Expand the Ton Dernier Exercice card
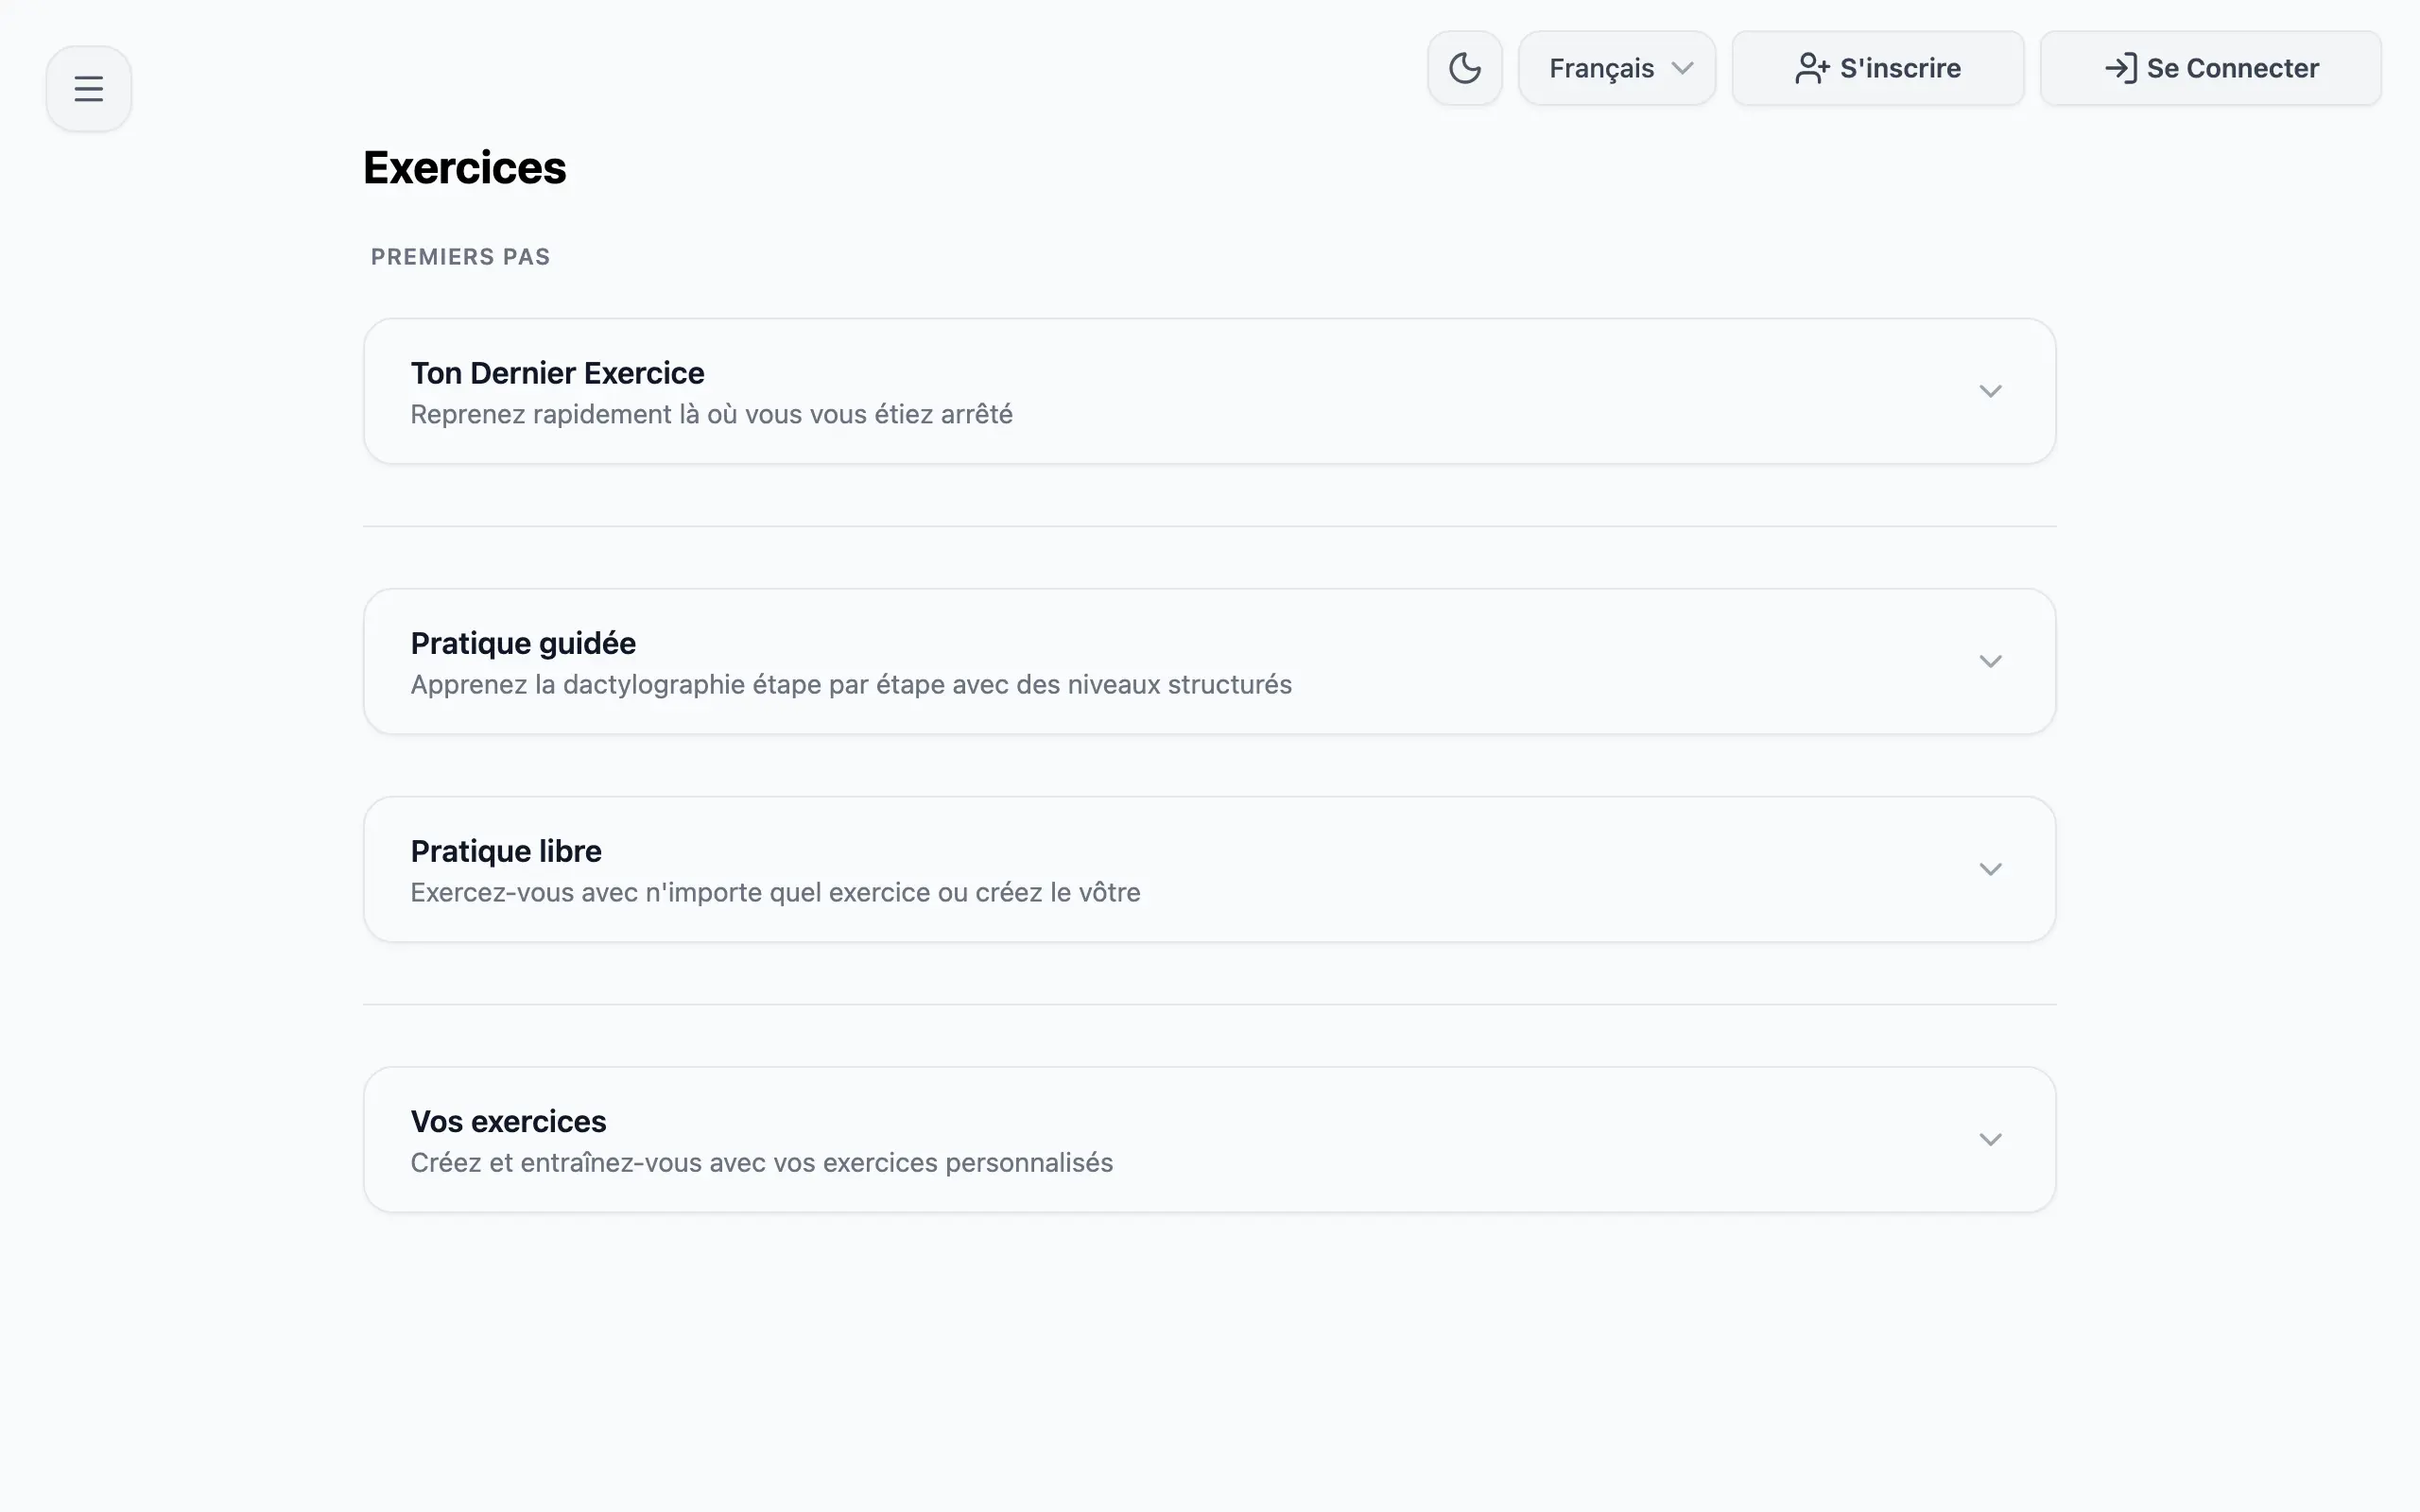The width and height of the screenshot is (2420, 1512). (x=1990, y=391)
